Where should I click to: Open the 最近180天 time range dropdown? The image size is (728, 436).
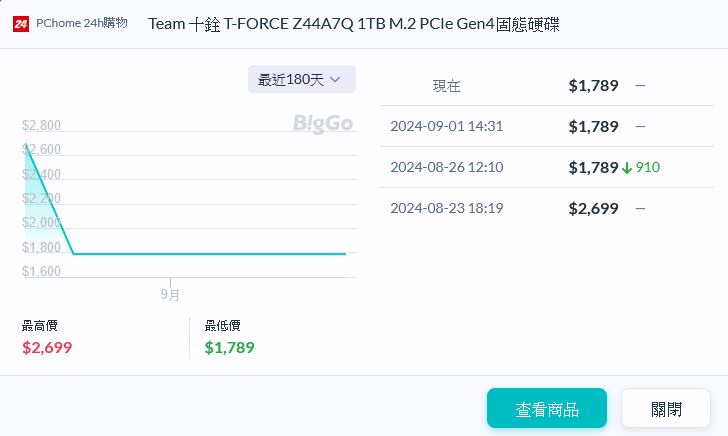coord(301,79)
